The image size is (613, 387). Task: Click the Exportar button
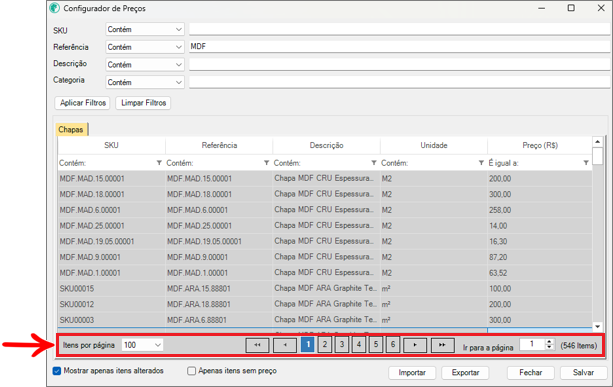pyautogui.click(x=465, y=373)
